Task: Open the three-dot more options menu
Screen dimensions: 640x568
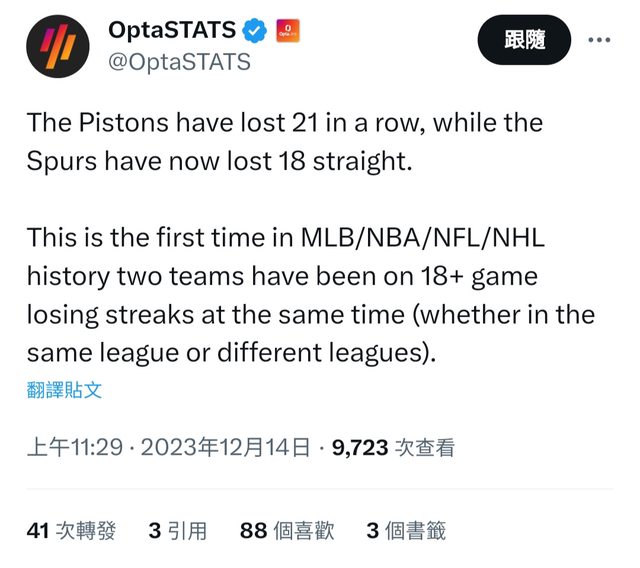Action: (598, 40)
